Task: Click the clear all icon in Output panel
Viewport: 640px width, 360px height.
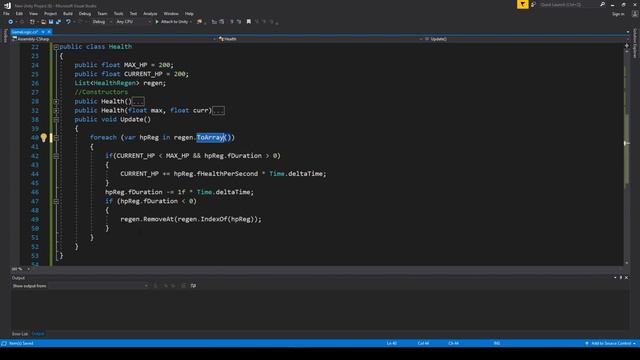Action: click(x=184, y=286)
